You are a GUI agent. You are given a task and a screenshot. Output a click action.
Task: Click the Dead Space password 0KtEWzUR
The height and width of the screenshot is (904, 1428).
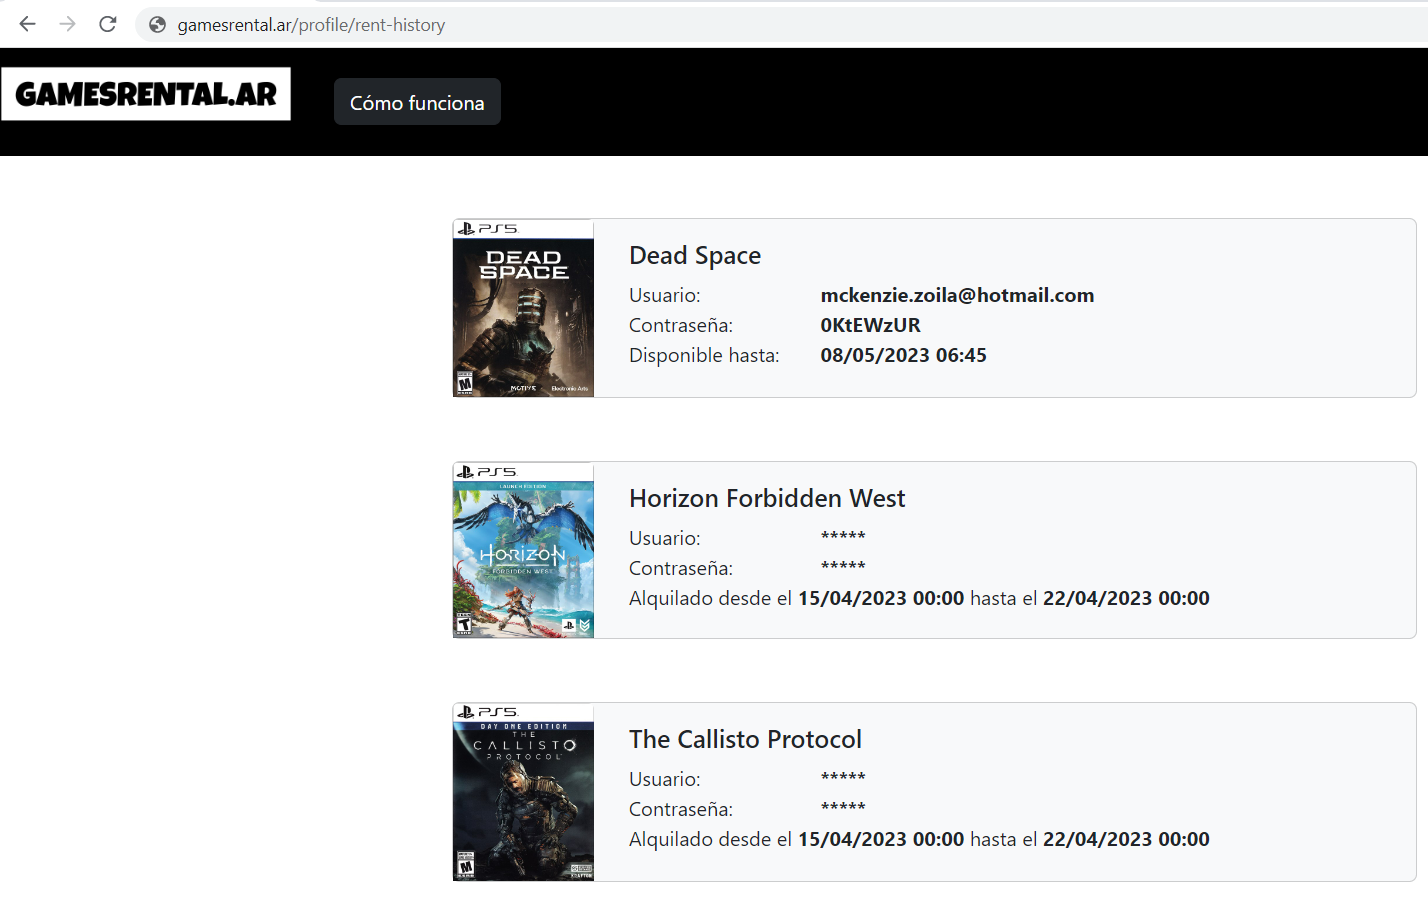(x=870, y=325)
